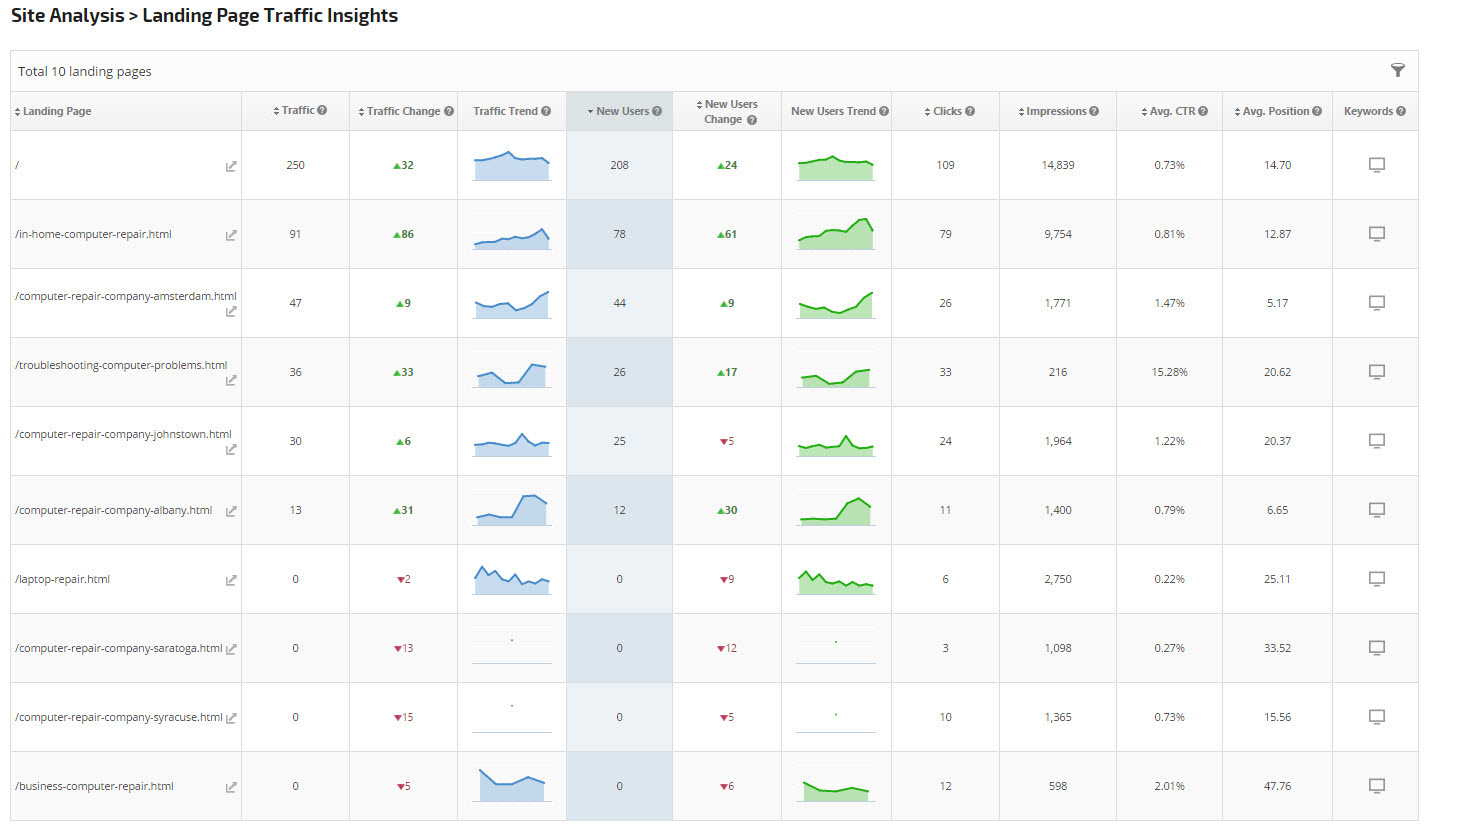Click the /computer-repair-company-johnstown.html link
Screen dimensions: 1479x828
123,434
